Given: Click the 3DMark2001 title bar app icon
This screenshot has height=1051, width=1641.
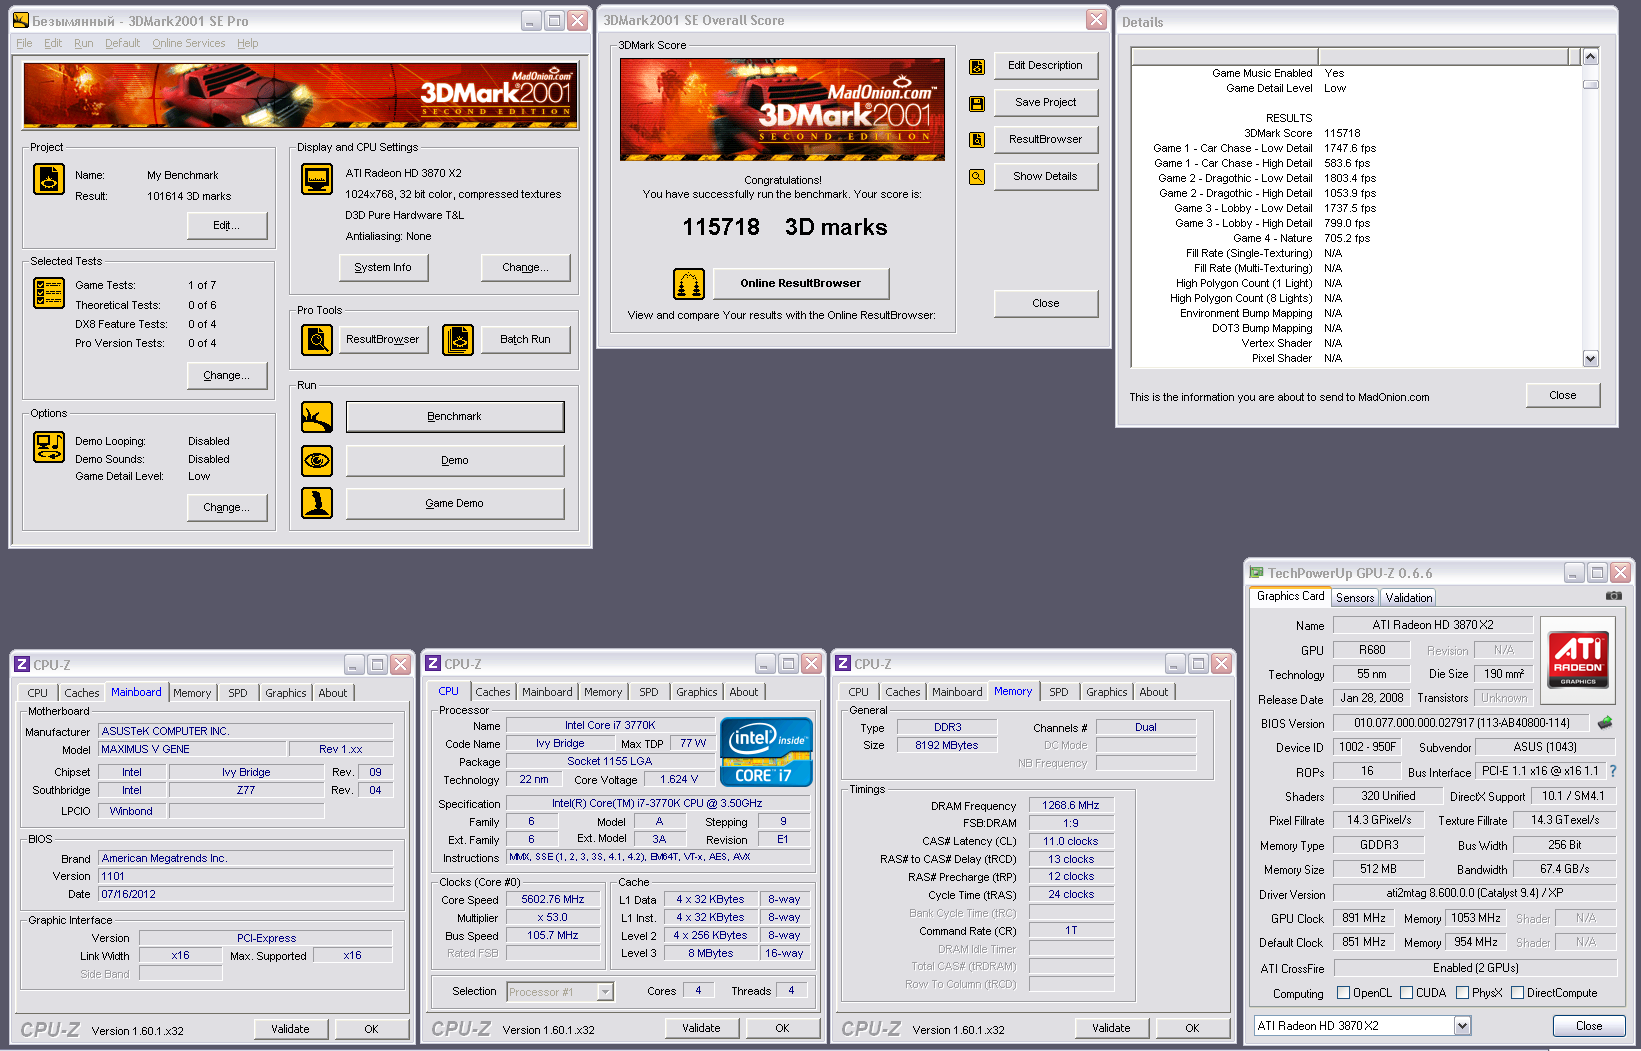Looking at the screenshot, I should click(20, 20).
